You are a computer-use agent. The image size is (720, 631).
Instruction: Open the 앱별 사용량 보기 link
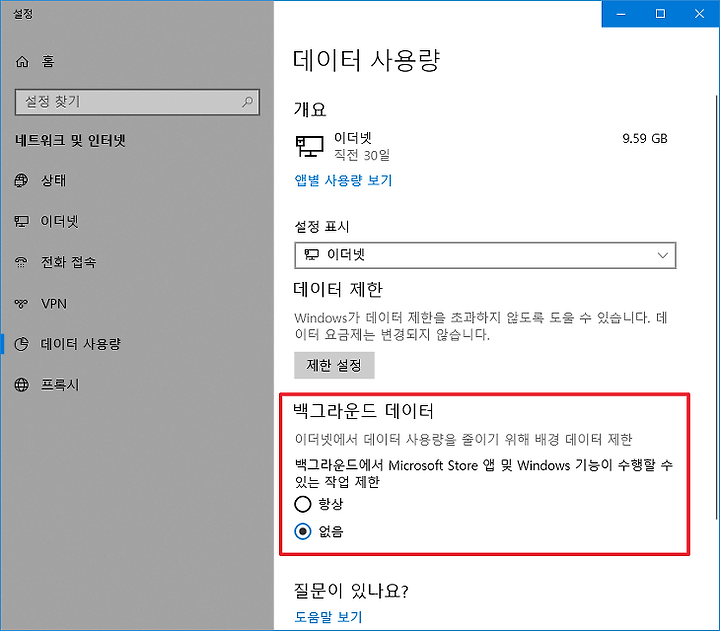(343, 180)
